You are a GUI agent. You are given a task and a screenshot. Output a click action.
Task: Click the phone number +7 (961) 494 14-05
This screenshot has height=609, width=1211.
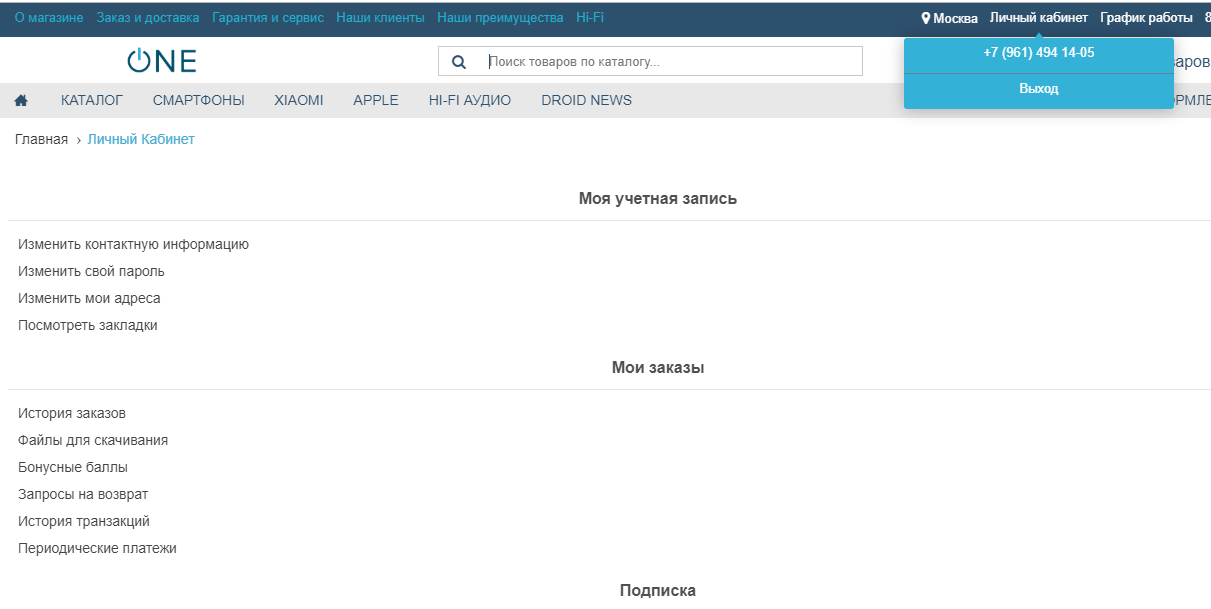point(1038,53)
